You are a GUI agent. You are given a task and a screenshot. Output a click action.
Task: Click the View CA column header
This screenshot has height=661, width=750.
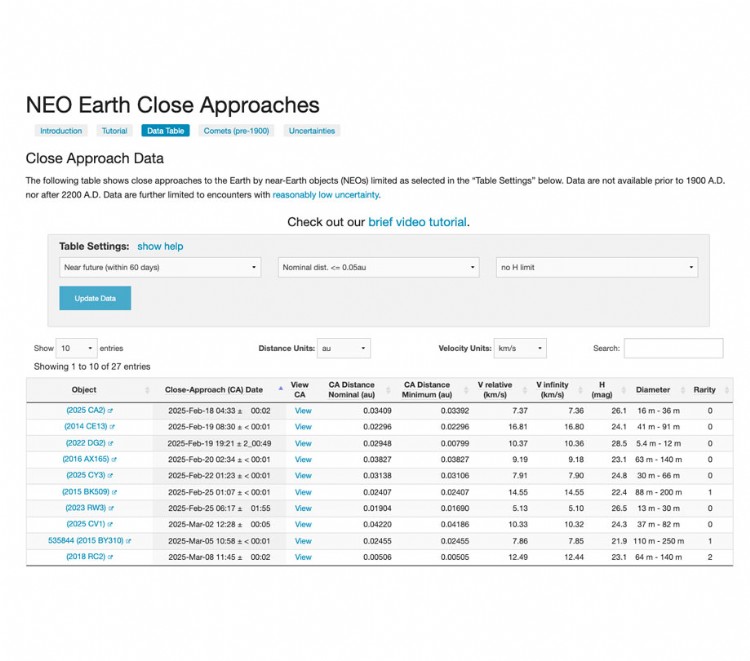tap(300, 390)
